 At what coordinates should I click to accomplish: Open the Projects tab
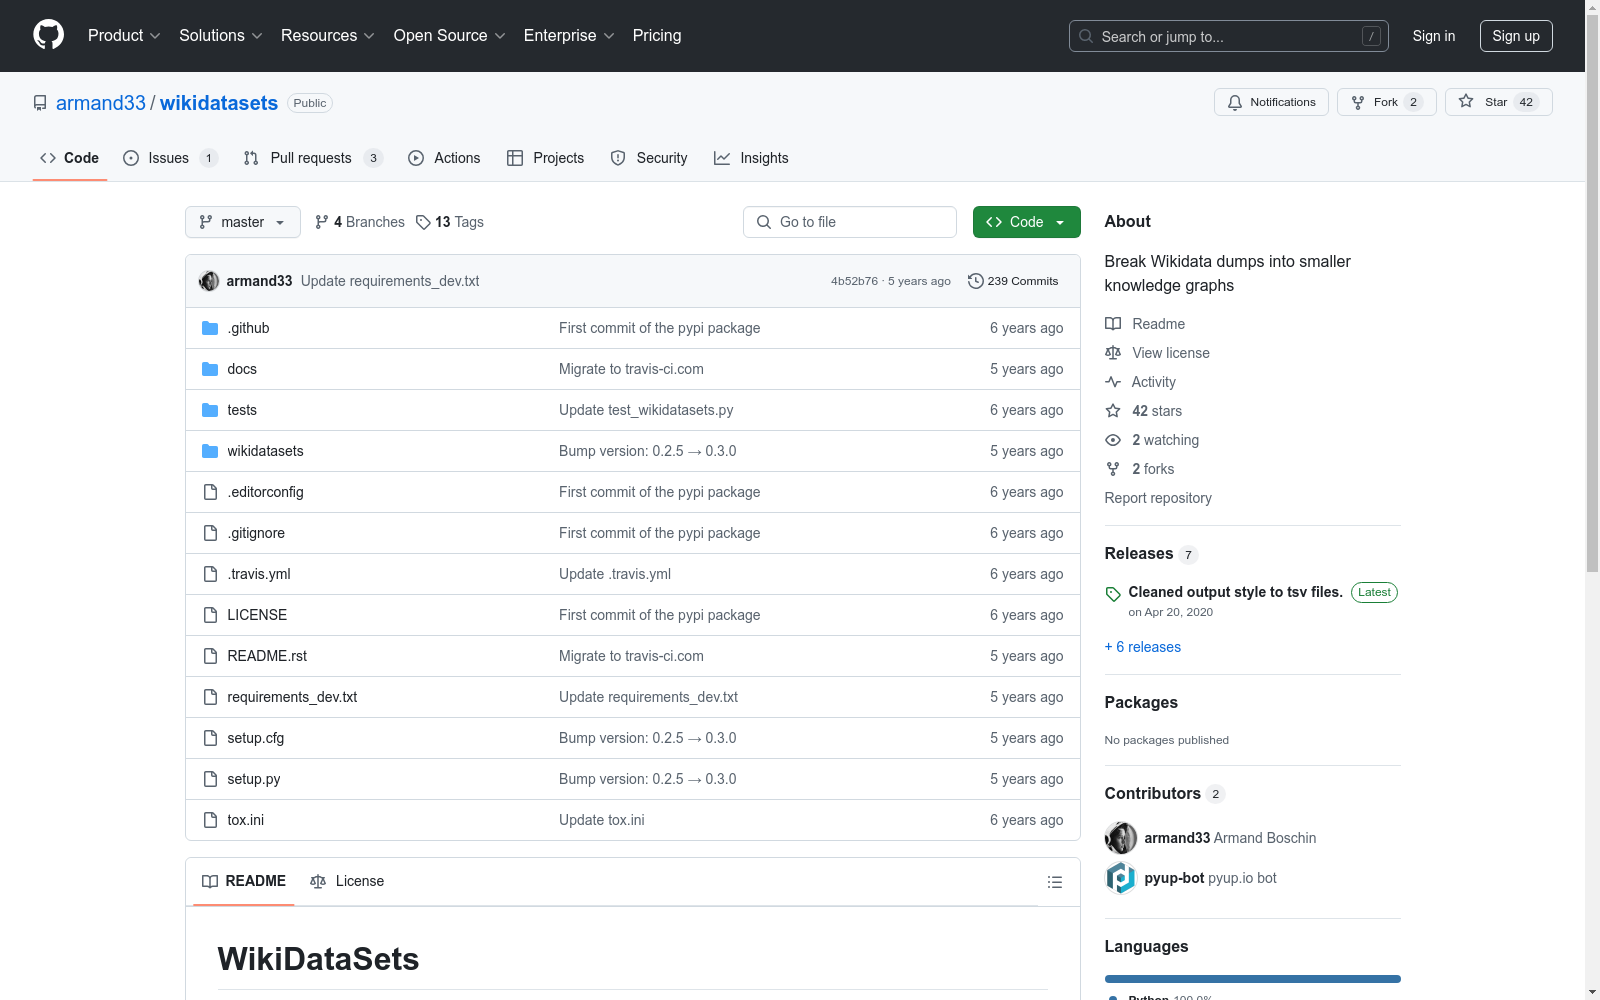click(x=545, y=158)
